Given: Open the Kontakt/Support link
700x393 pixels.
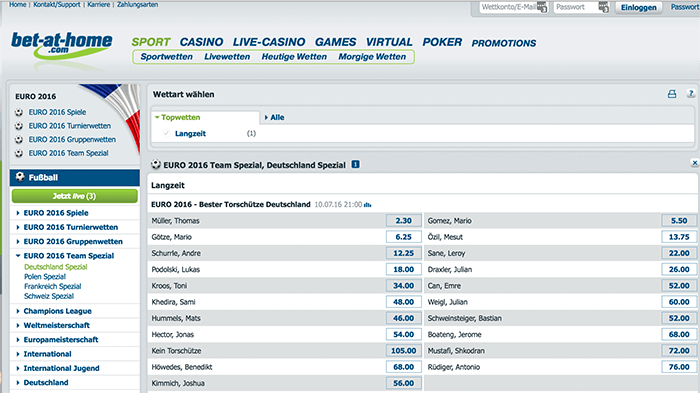Looking at the screenshot, I should (57, 4).
